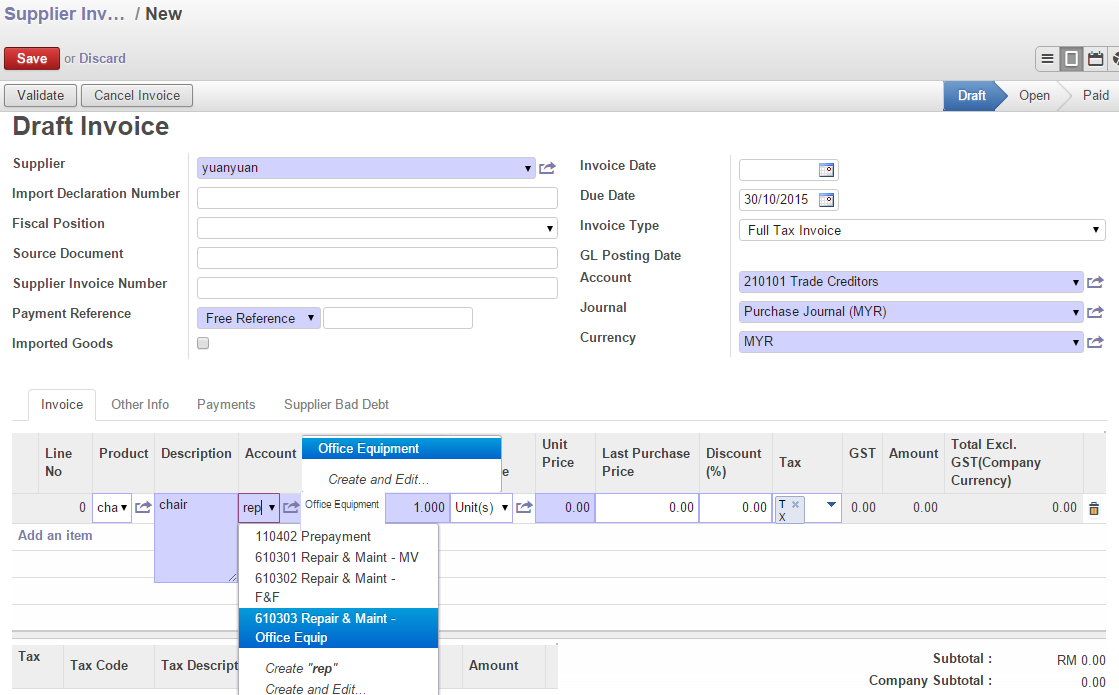1119x695 pixels.
Task: Switch to calendar view
Action: (1096, 58)
